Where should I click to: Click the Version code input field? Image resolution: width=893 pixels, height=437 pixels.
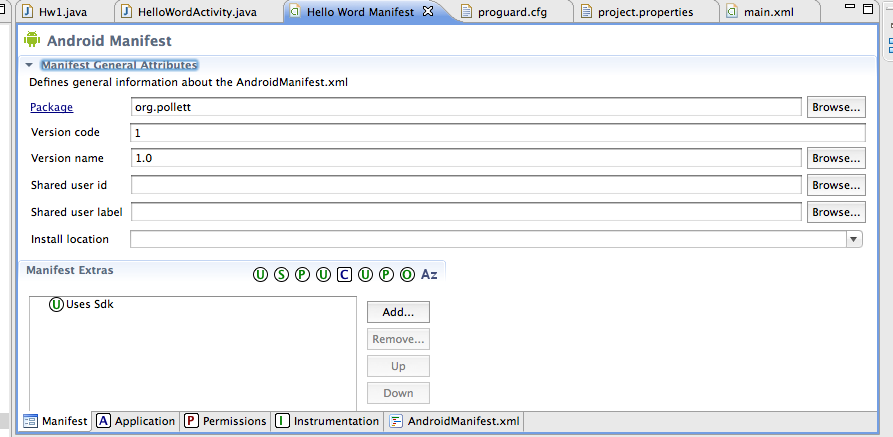click(x=498, y=133)
